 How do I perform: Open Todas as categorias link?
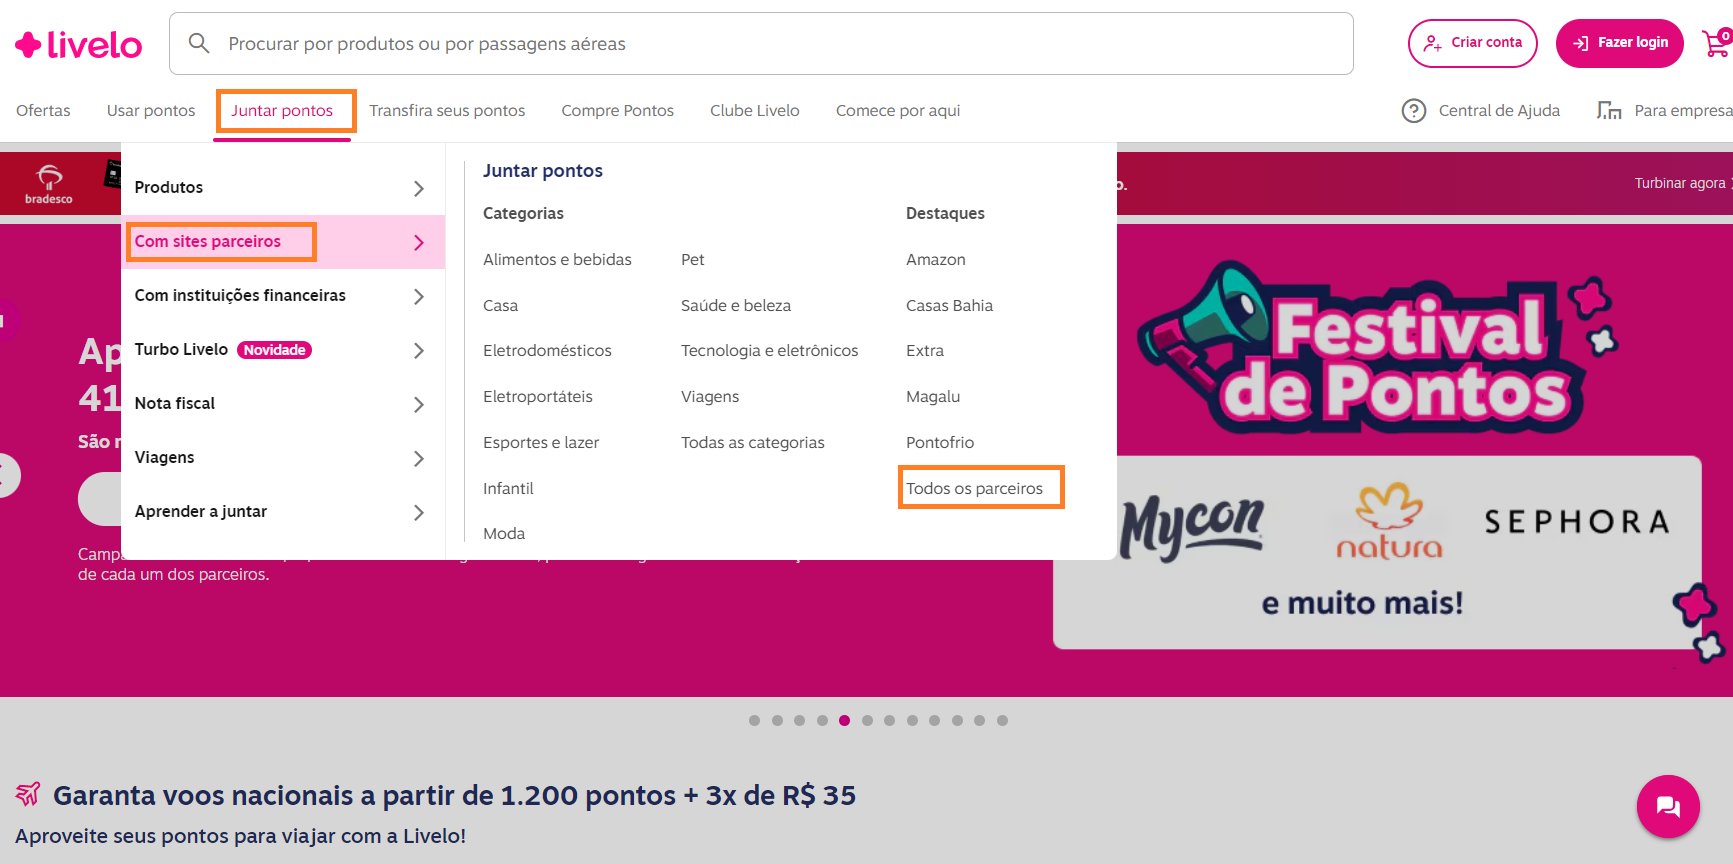[753, 442]
